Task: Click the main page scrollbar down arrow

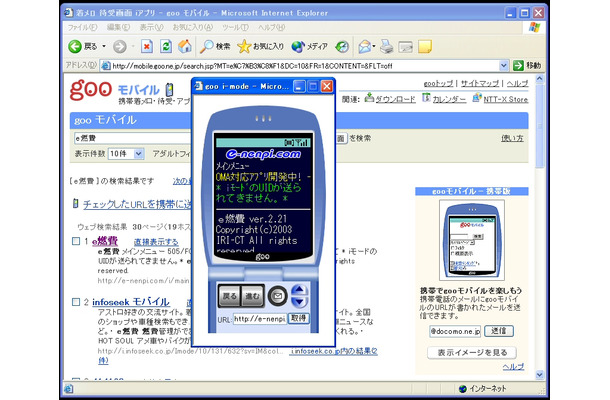Action: (540, 375)
